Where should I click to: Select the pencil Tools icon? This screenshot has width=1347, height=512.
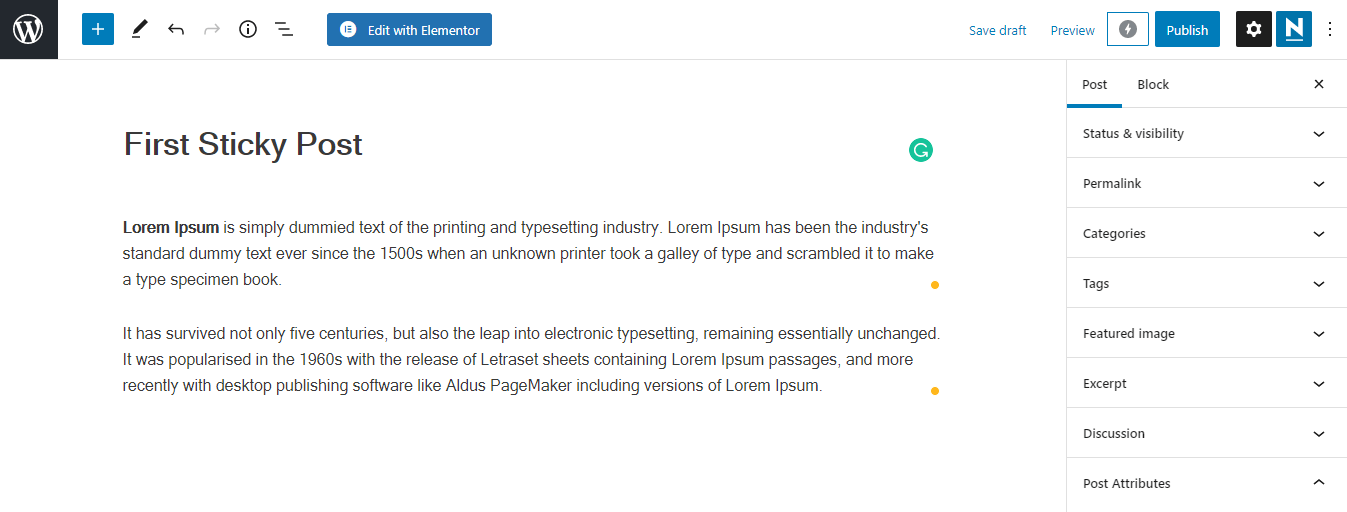click(139, 30)
